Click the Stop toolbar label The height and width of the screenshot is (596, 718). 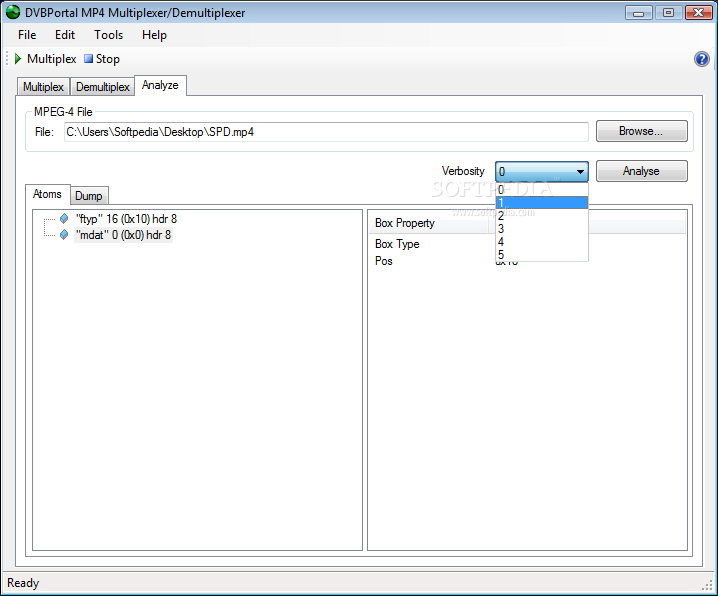108,59
